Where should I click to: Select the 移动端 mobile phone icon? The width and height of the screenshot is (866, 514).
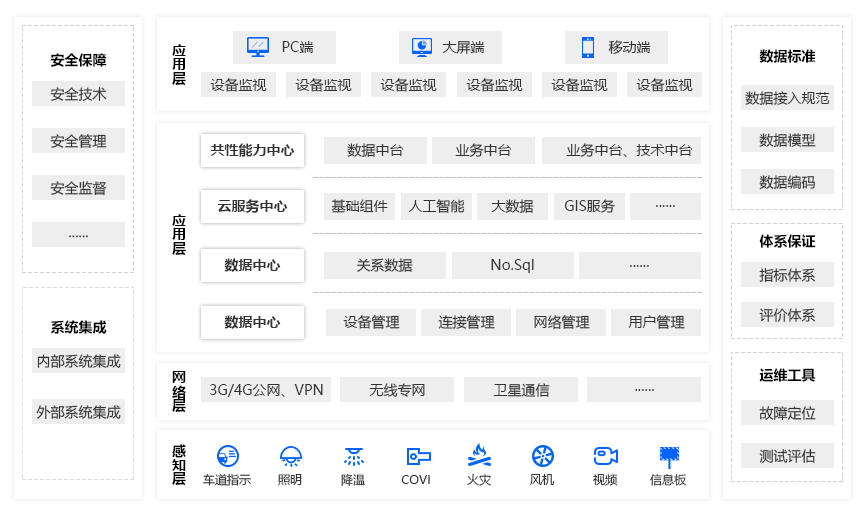[588, 47]
